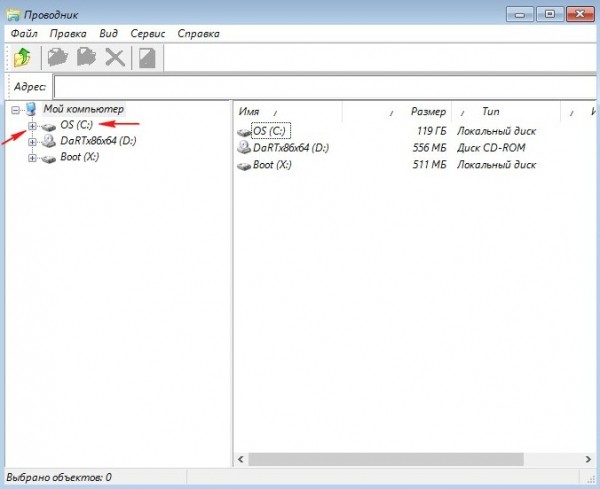
Task: Click the 511 МБ size value
Action: (429, 165)
